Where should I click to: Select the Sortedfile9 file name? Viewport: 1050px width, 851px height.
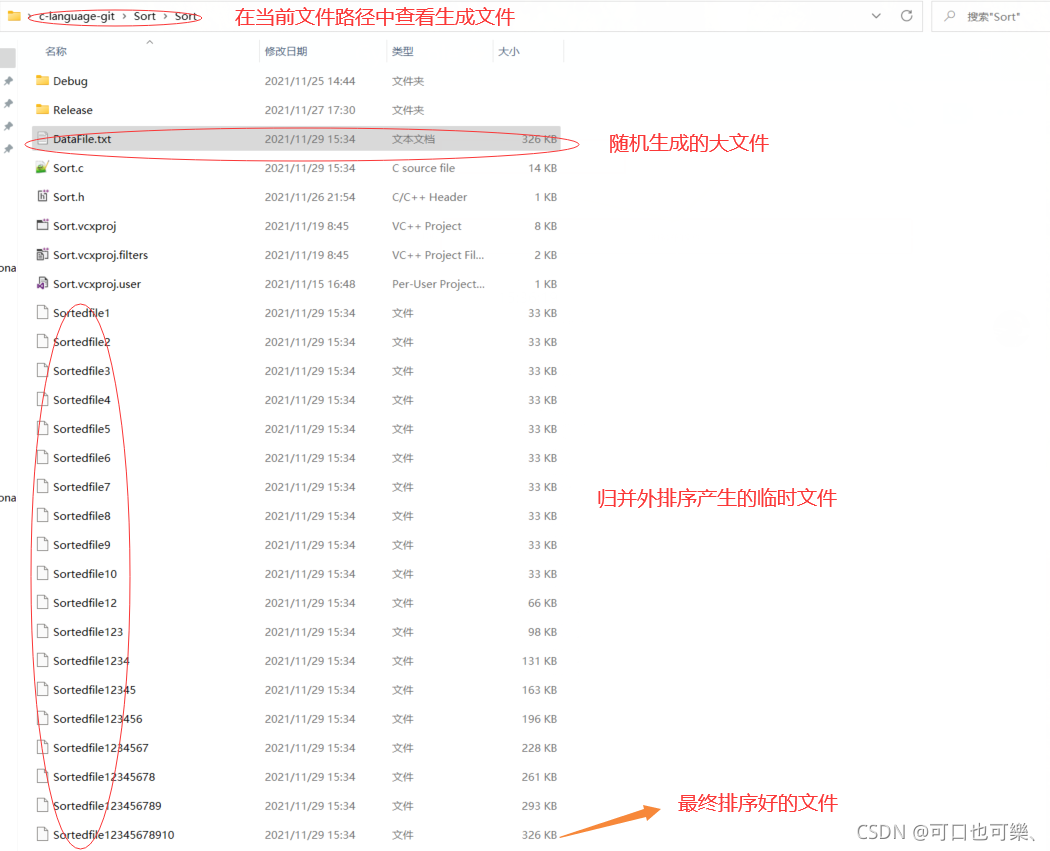pyautogui.click(x=82, y=544)
